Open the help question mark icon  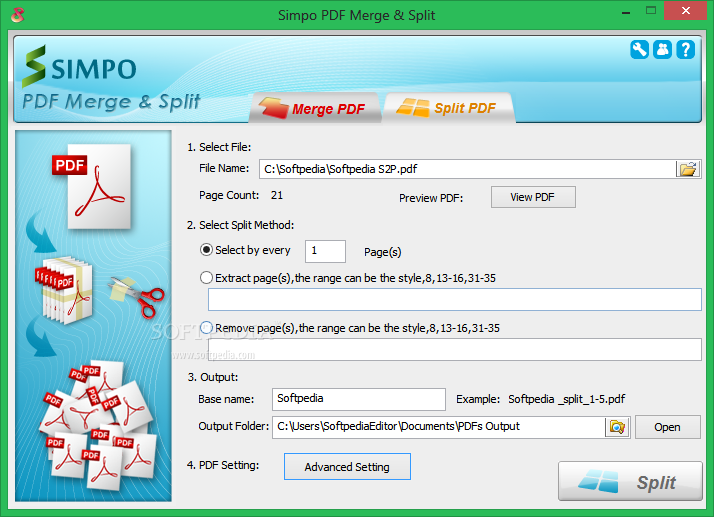click(x=685, y=49)
